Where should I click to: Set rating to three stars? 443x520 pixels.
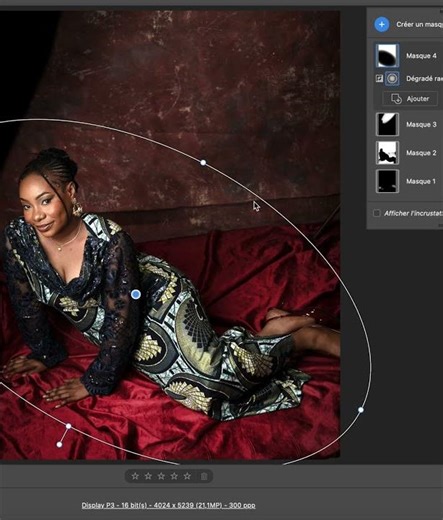(x=161, y=476)
